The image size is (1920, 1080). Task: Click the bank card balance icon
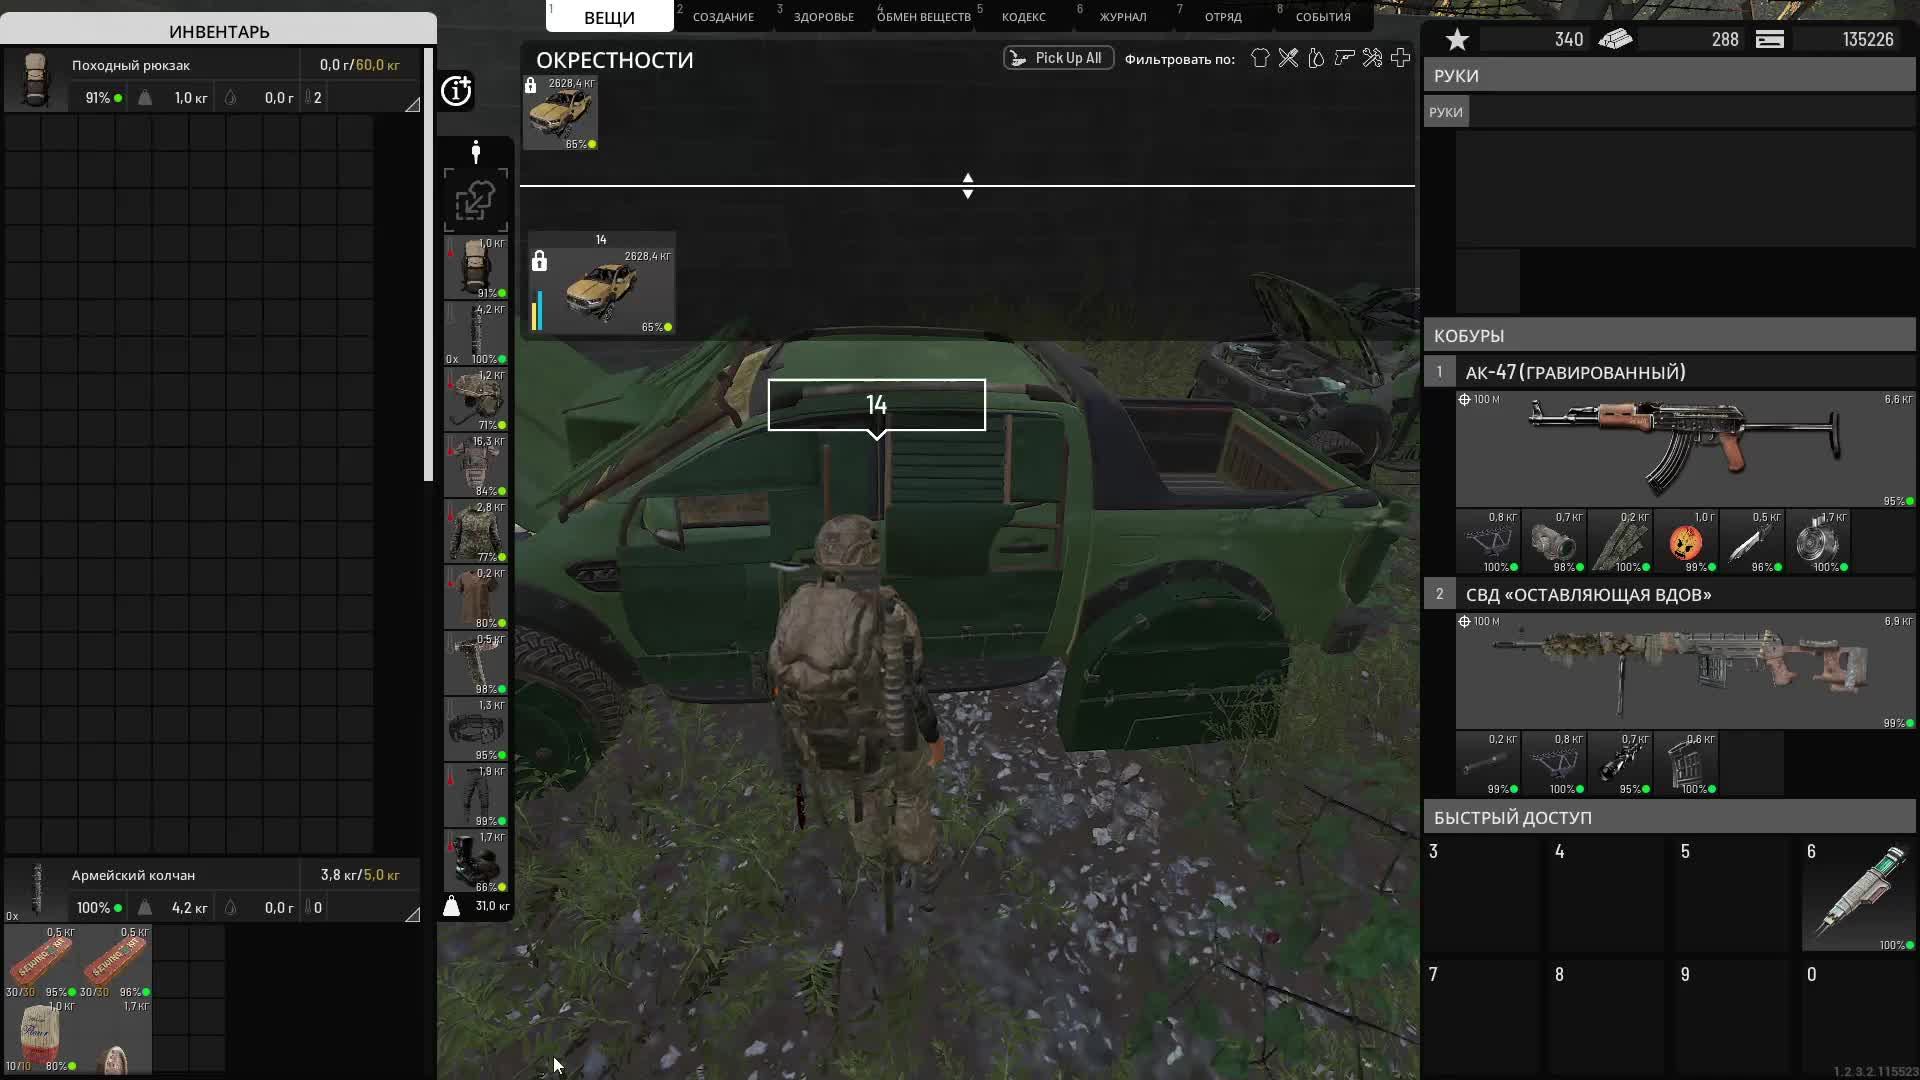1770,40
